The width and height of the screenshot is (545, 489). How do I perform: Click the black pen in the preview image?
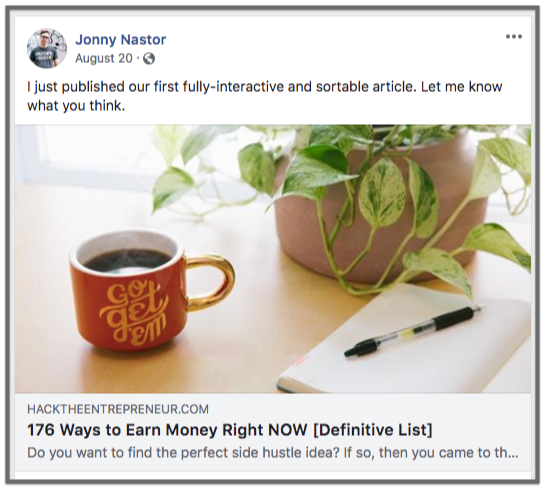413,331
